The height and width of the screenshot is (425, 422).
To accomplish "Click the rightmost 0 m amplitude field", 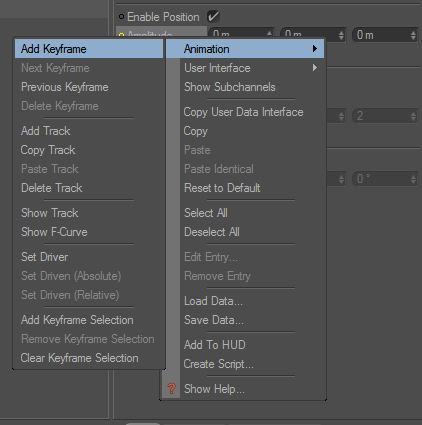I will pyautogui.click(x=385, y=35).
